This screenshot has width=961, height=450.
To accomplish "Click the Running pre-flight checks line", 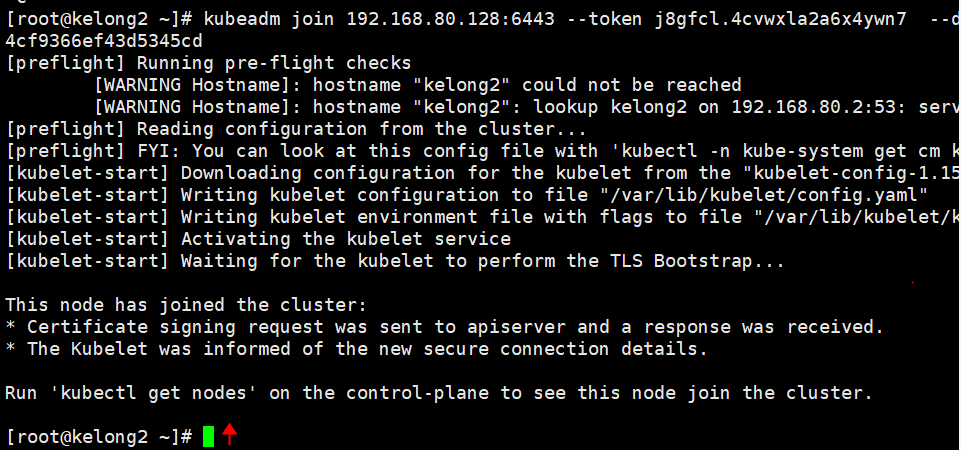I will [x=208, y=63].
